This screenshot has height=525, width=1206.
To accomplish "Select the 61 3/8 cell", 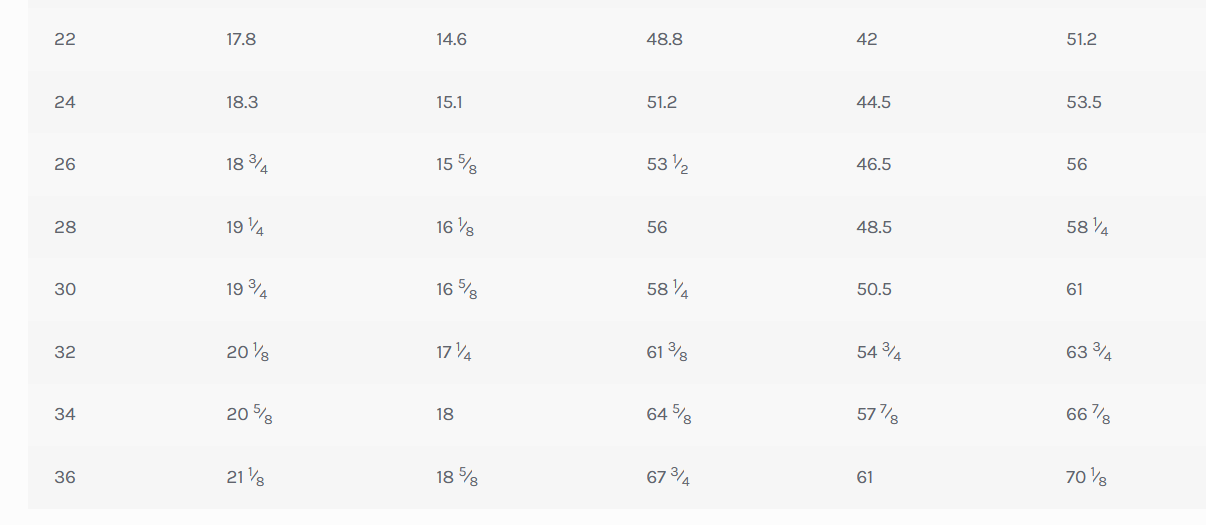I will [x=667, y=352].
